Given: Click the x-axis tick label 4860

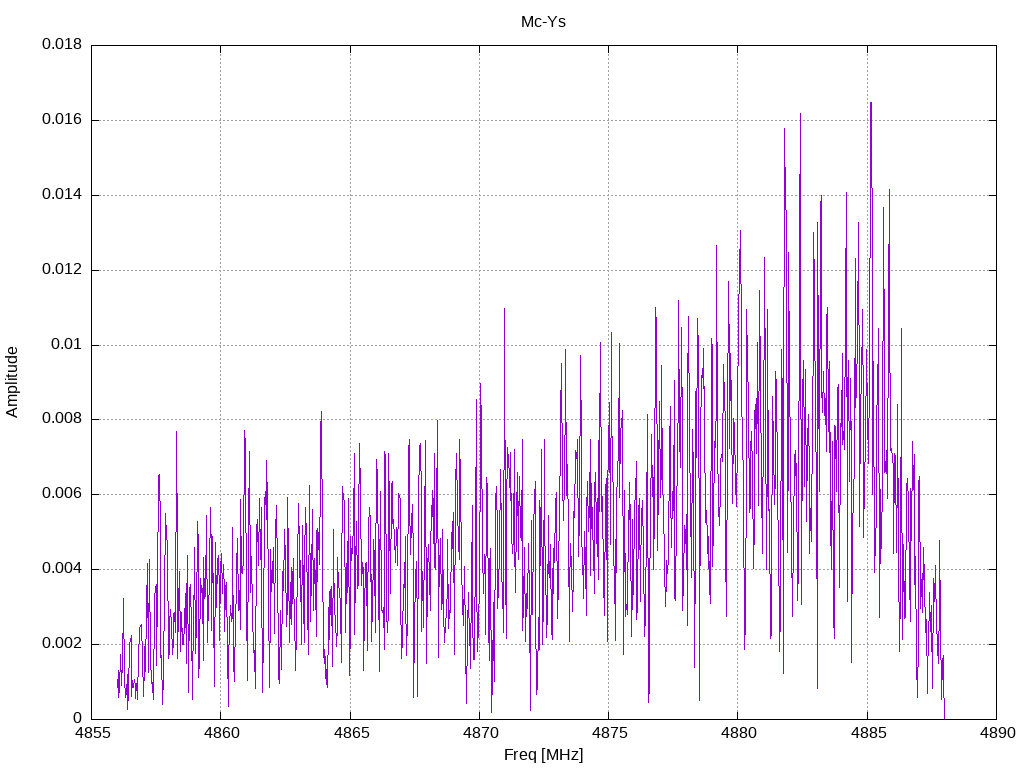Looking at the screenshot, I should tap(221, 733).
